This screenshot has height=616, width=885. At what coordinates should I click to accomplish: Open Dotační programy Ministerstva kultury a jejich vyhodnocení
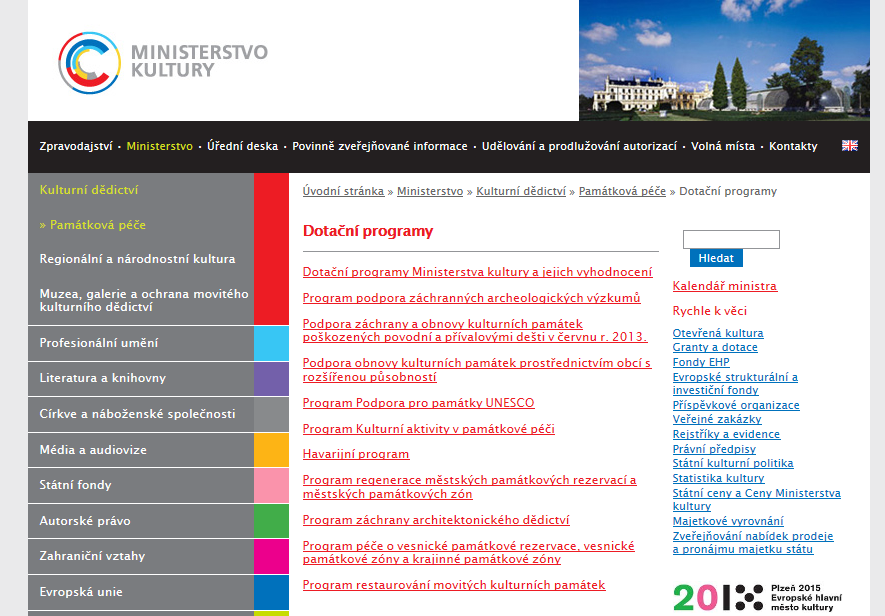[x=477, y=272]
